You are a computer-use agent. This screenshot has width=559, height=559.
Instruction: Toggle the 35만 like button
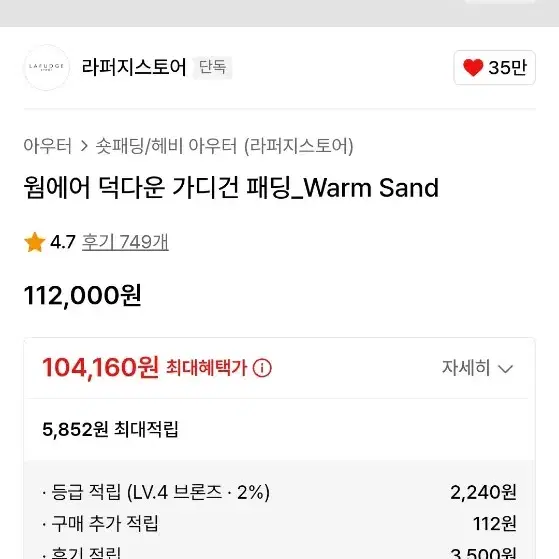click(x=494, y=67)
